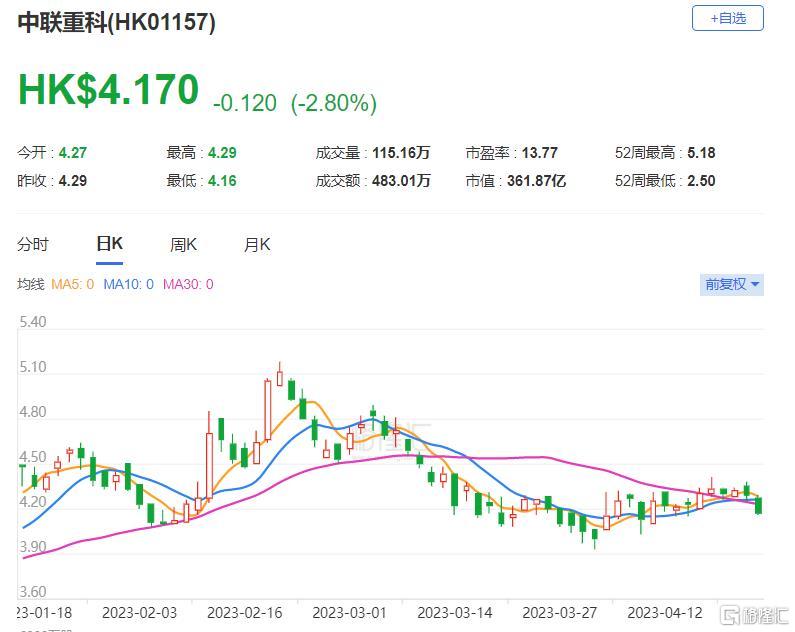
Task: Click the 2023-03-27 date axis label
Action: 560,613
